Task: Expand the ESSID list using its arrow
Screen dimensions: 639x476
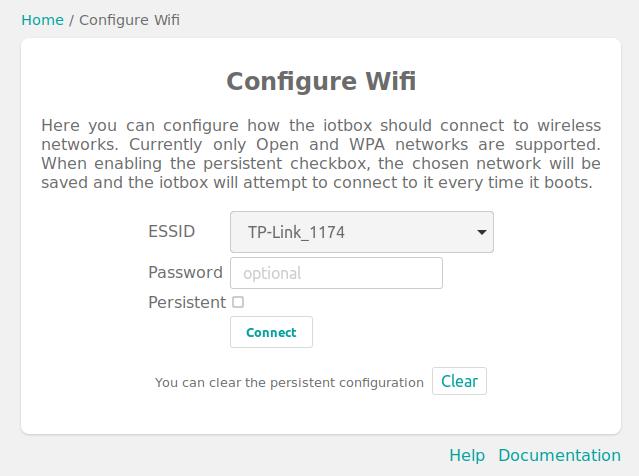Action: tap(481, 232)
